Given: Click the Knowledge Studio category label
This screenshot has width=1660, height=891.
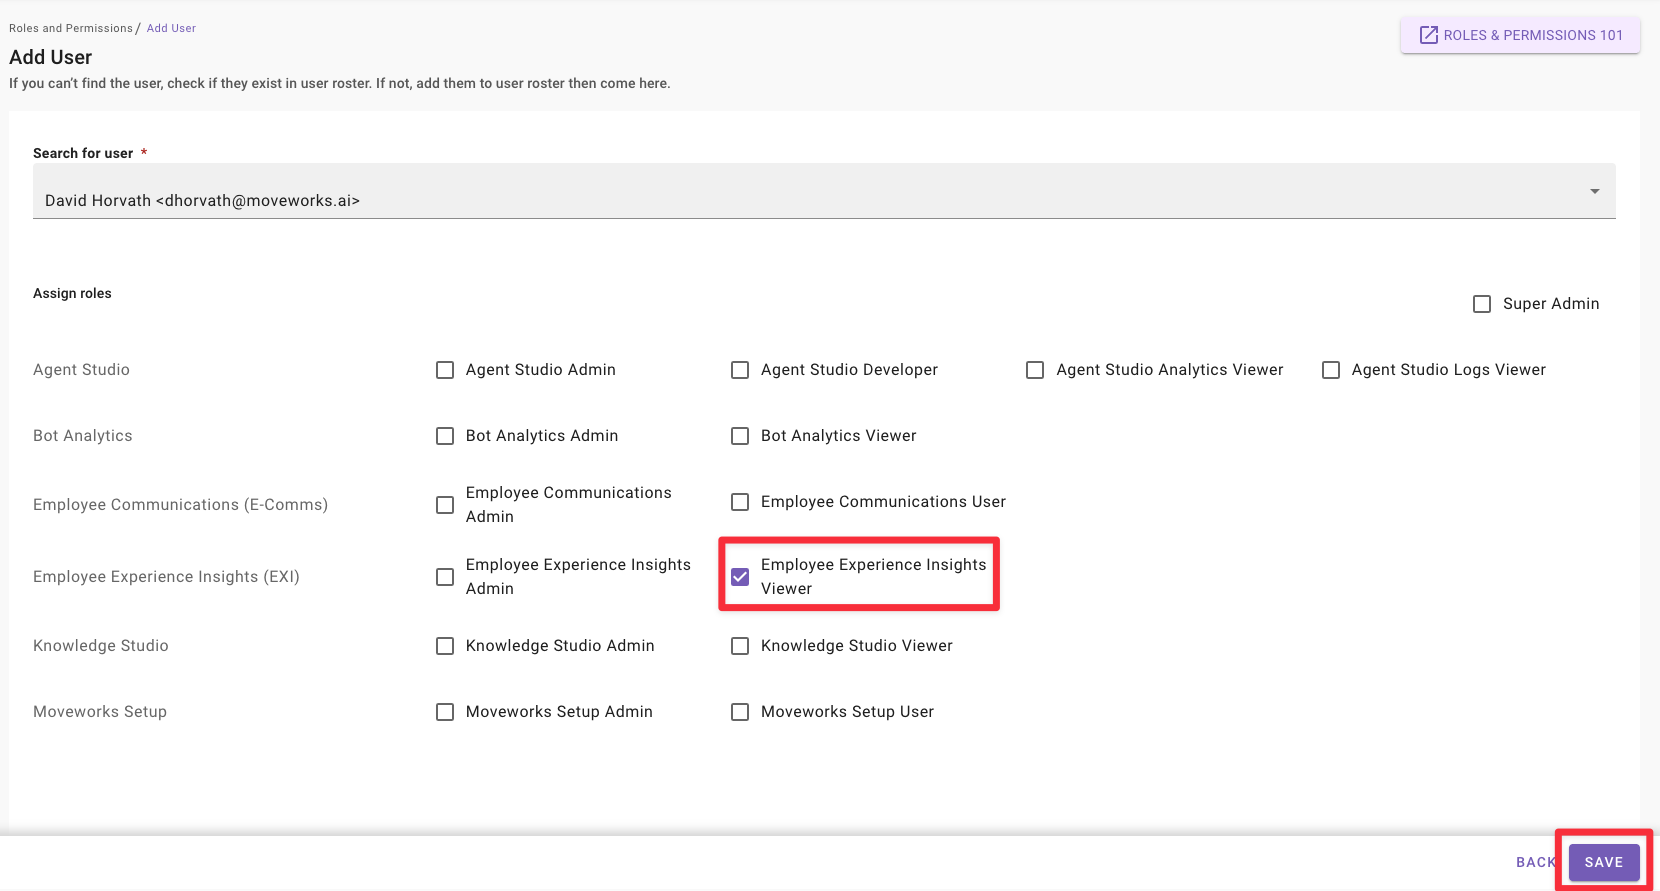Looking at the screenshot, I should [x=101, y=646].
